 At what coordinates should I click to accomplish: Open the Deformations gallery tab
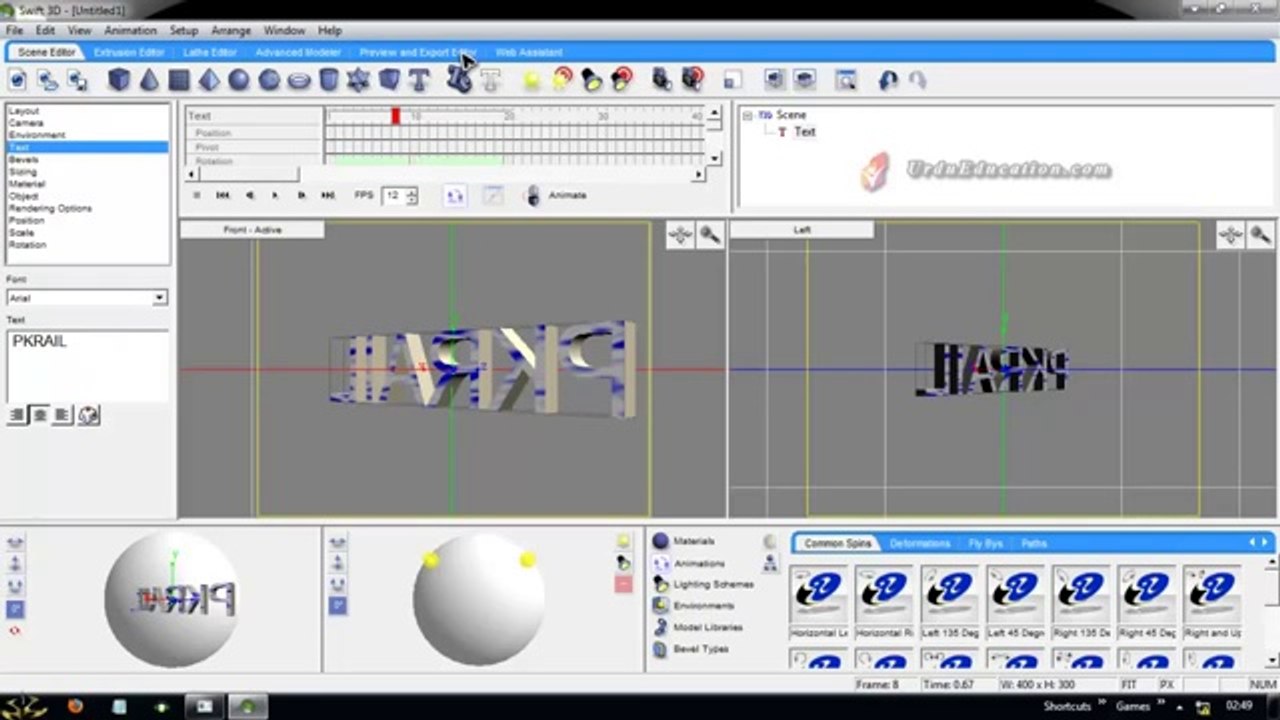920,543
